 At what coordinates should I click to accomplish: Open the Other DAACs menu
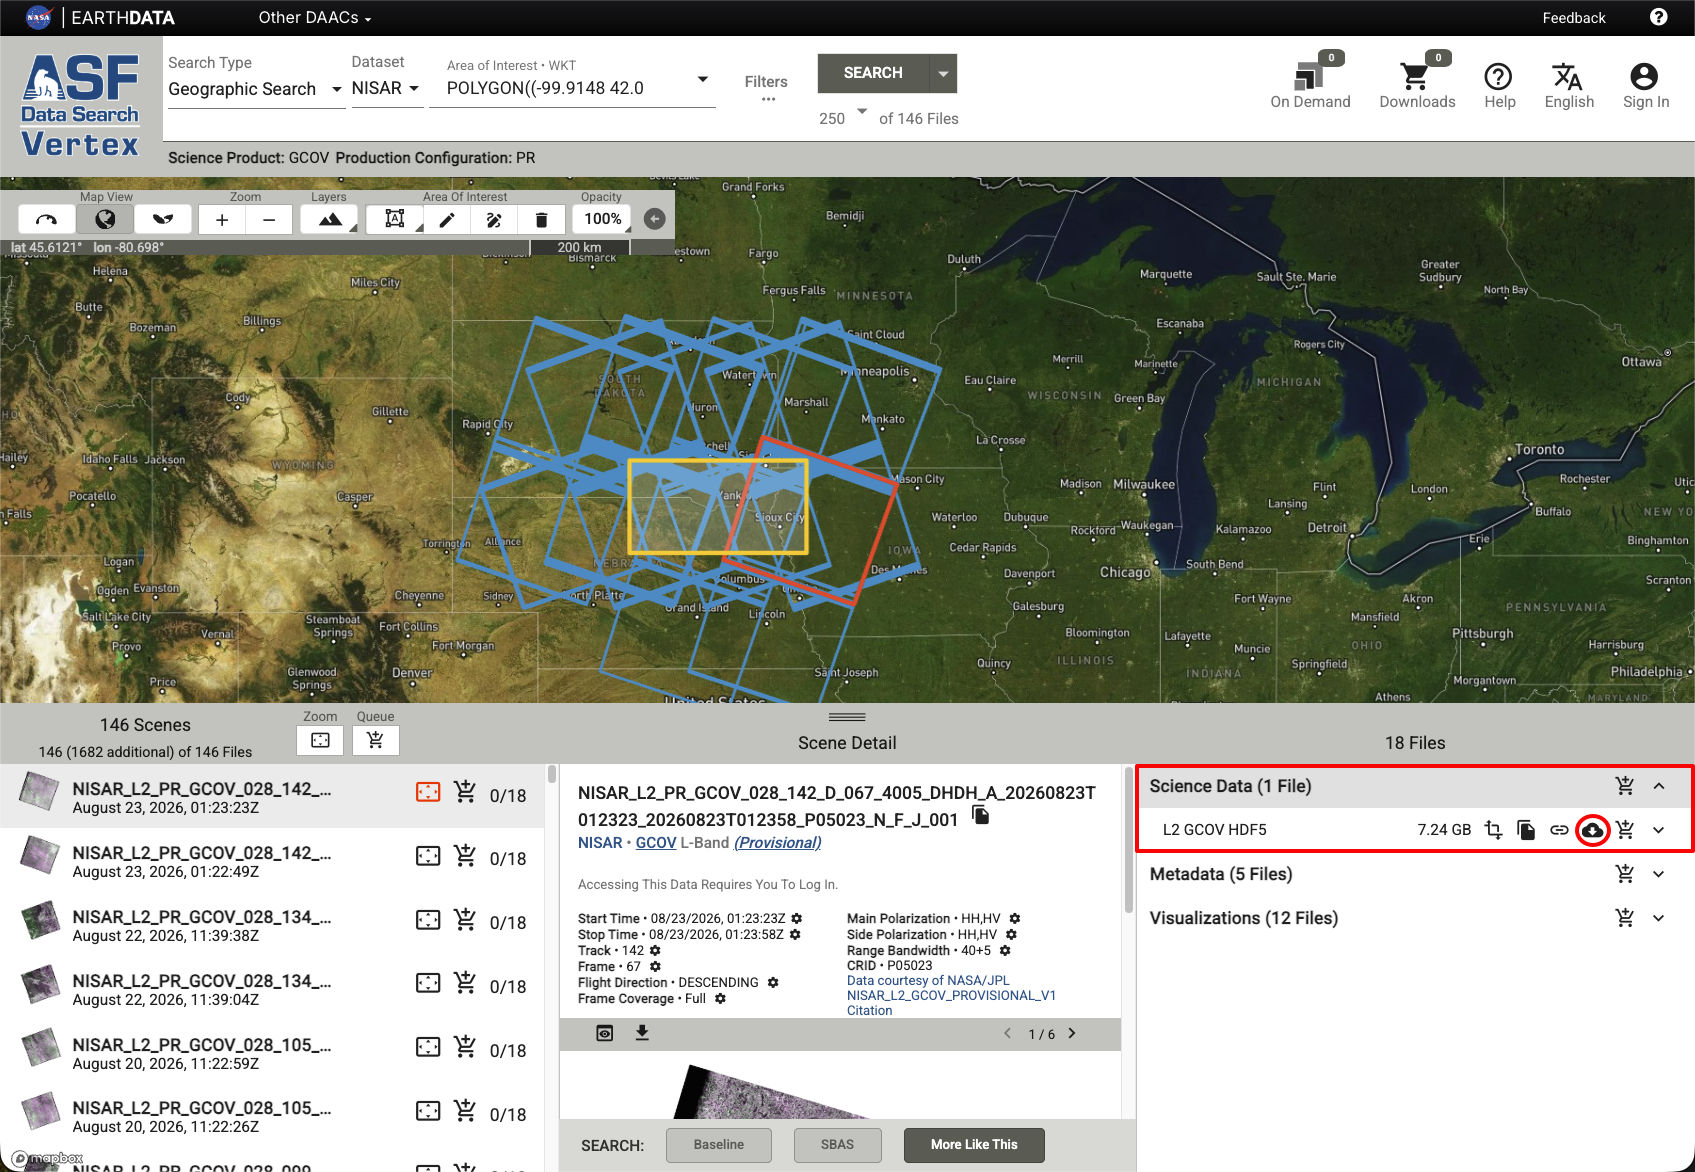(315, 17)
